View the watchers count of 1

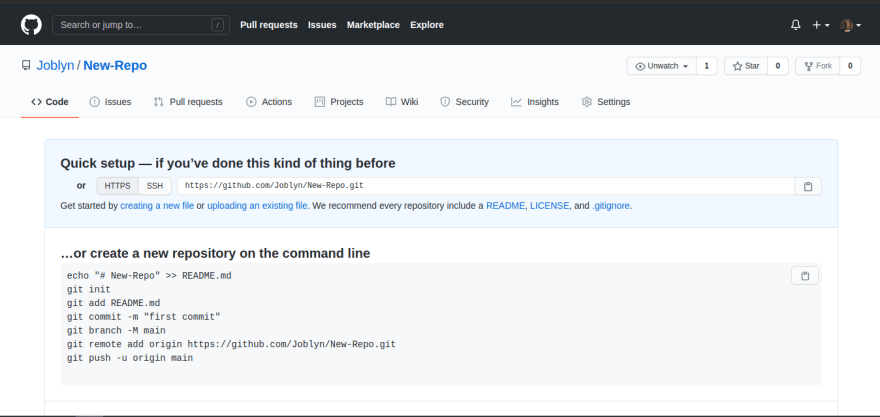[x=707, y=66]
